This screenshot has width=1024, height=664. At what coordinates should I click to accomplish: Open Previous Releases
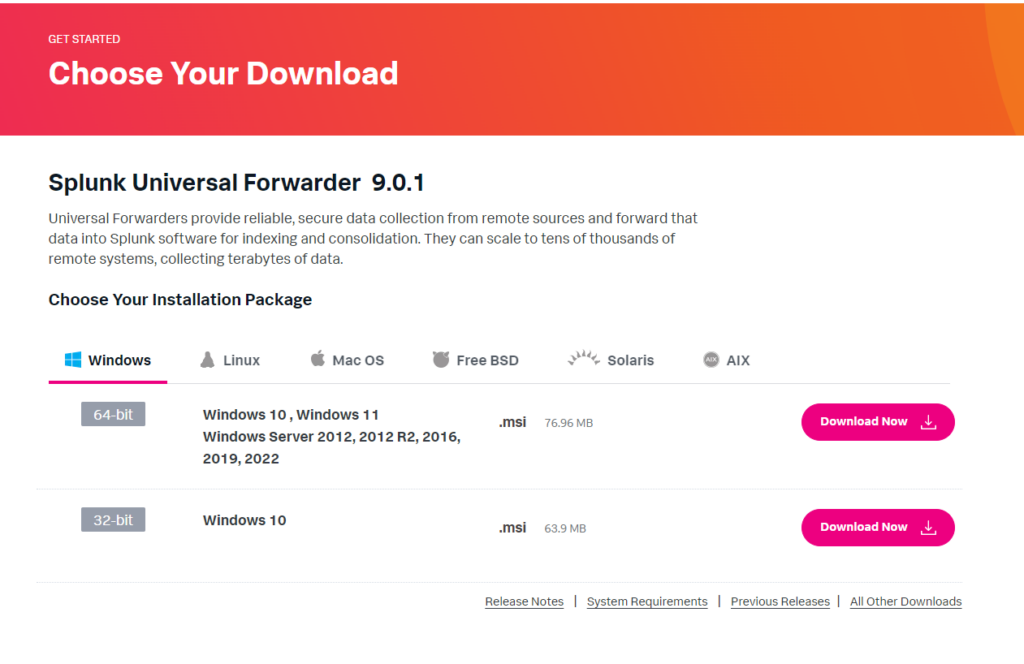point(780,601)
